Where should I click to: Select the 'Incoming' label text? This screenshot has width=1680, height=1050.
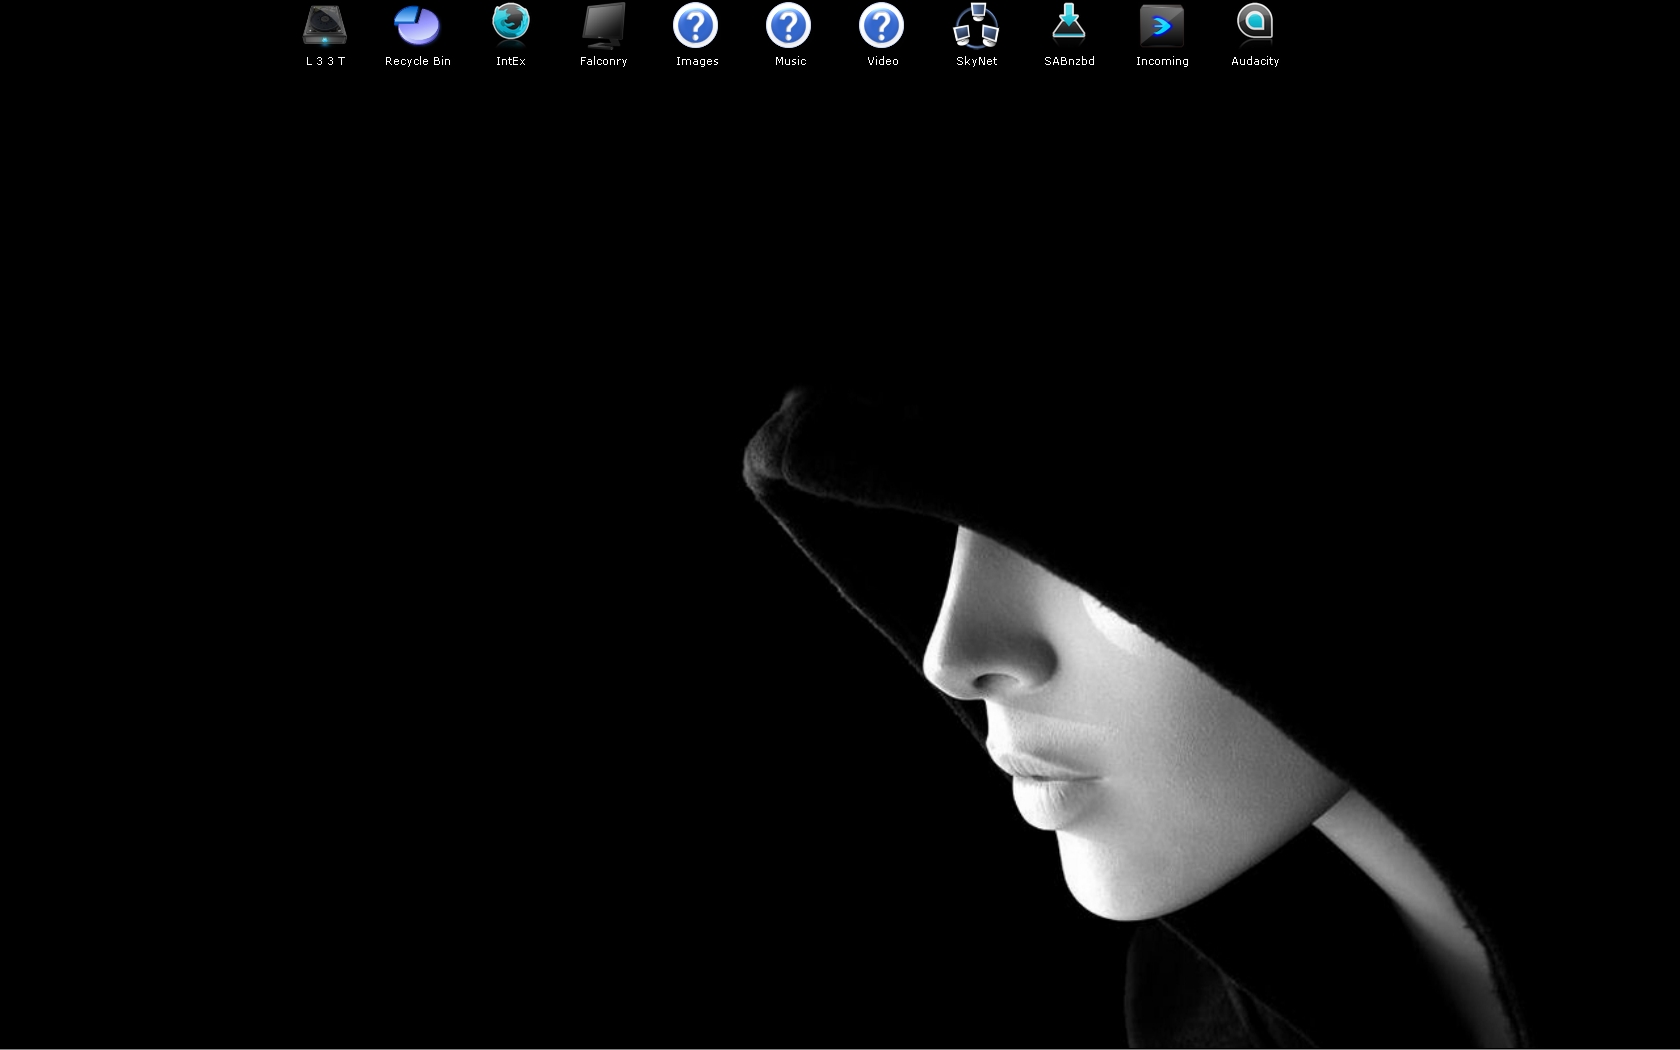1162,61
